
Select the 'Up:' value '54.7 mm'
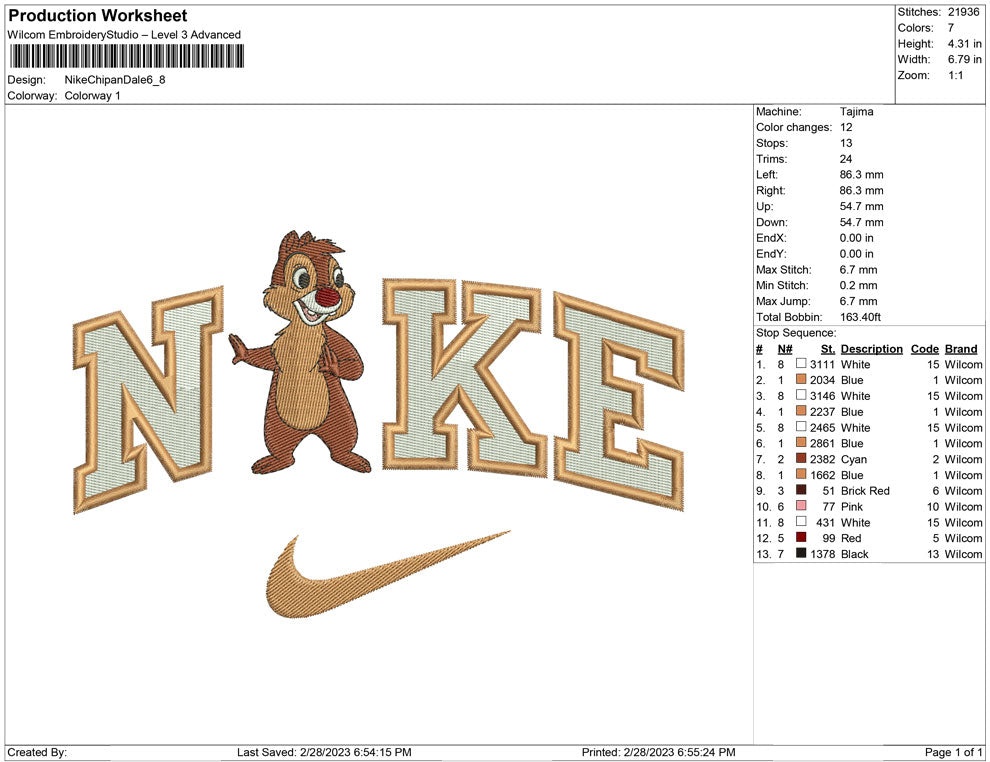[x=861, y=206]
